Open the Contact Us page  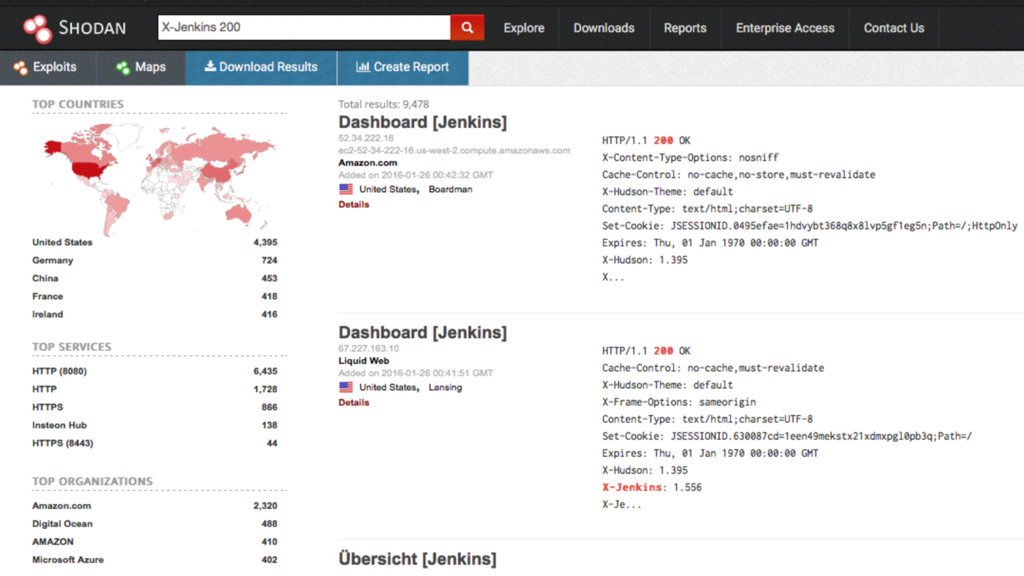(x=894, y=28)
